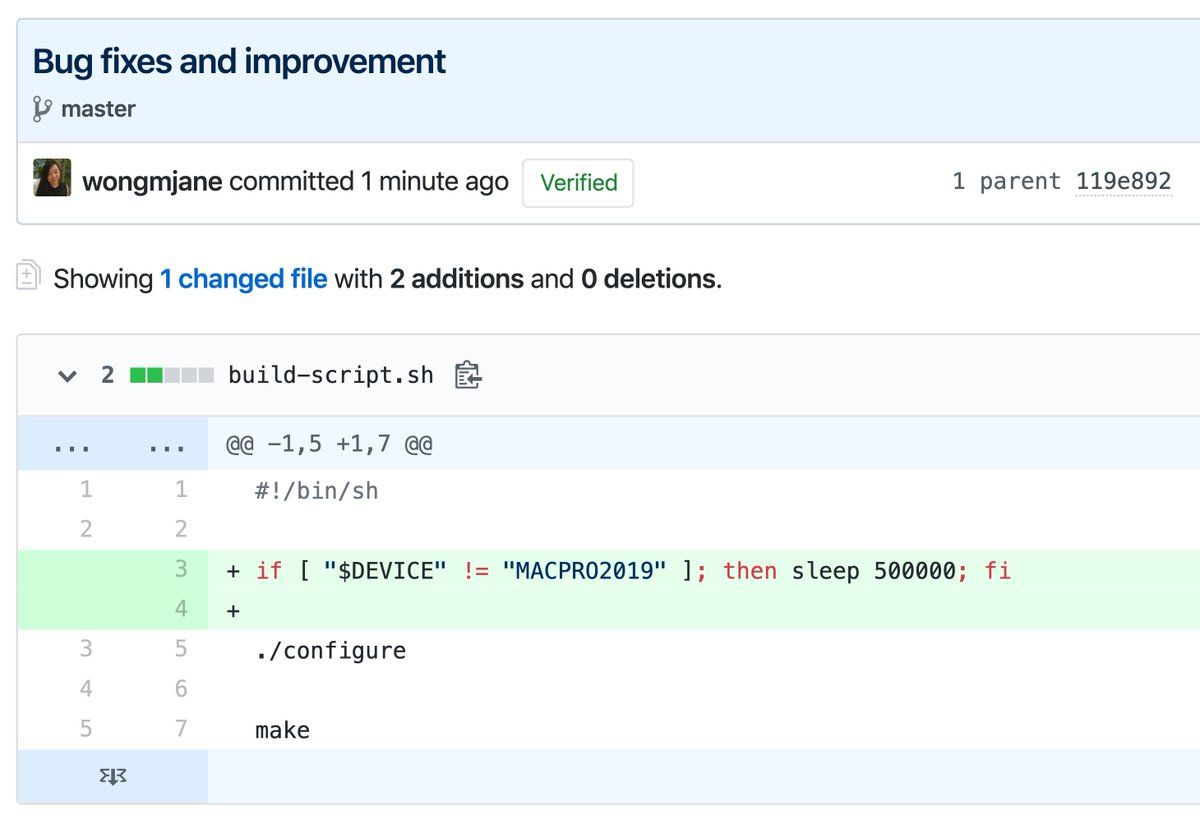Click the expand-all icon below the diff
1200x824 pixels.
[112, 777]
